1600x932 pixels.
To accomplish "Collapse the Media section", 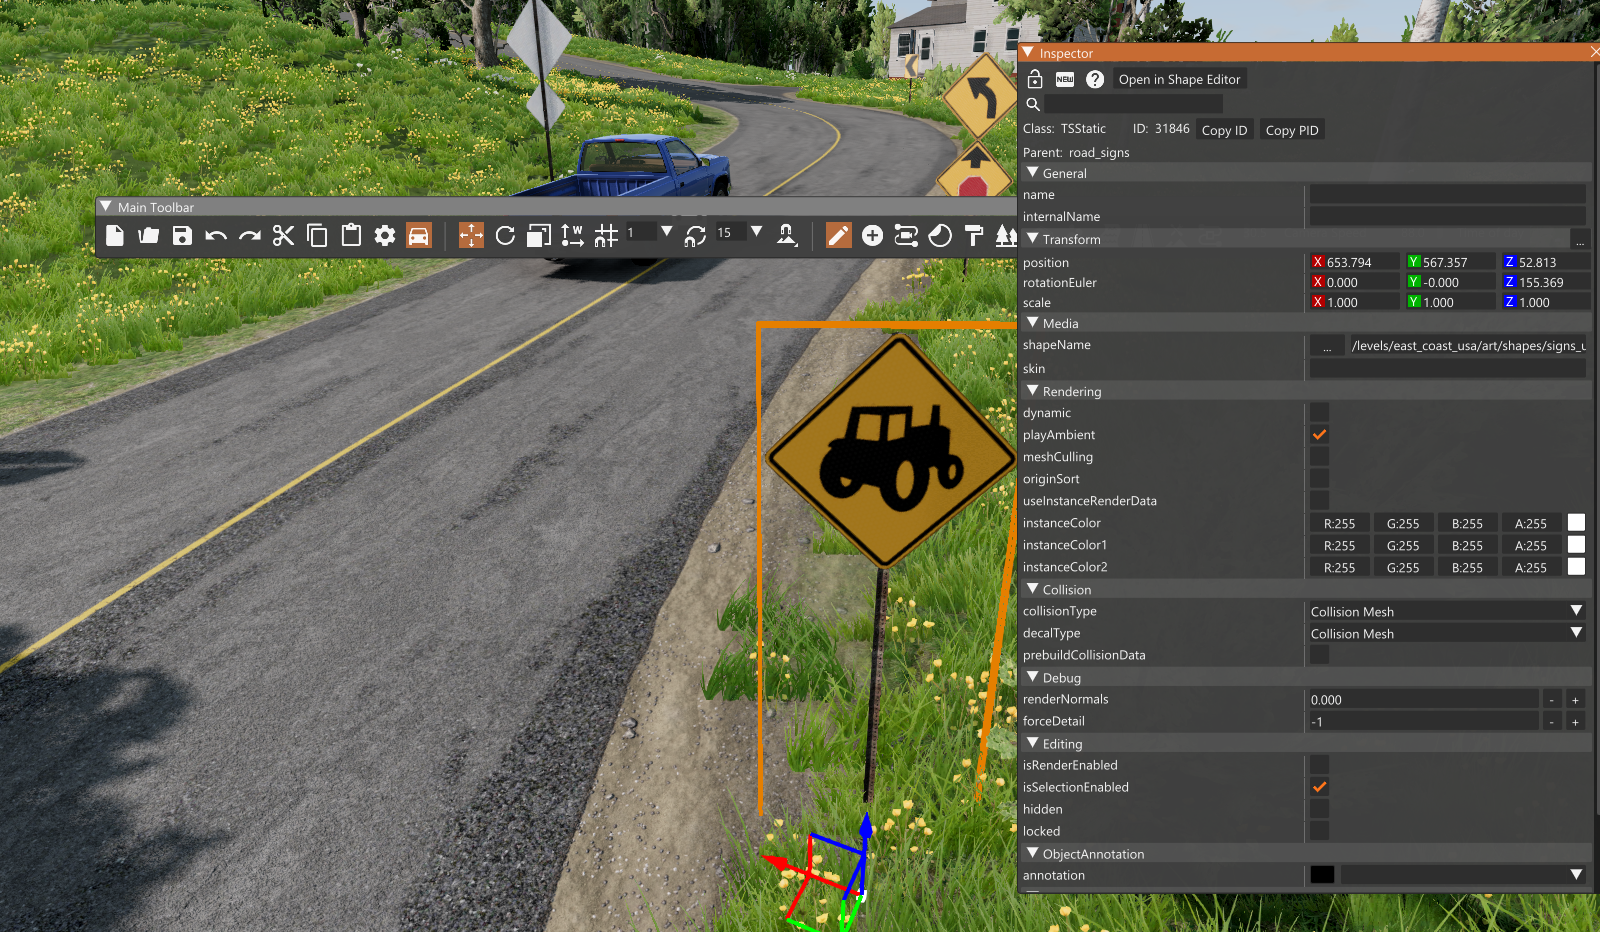I will [x=1033, y=323].
